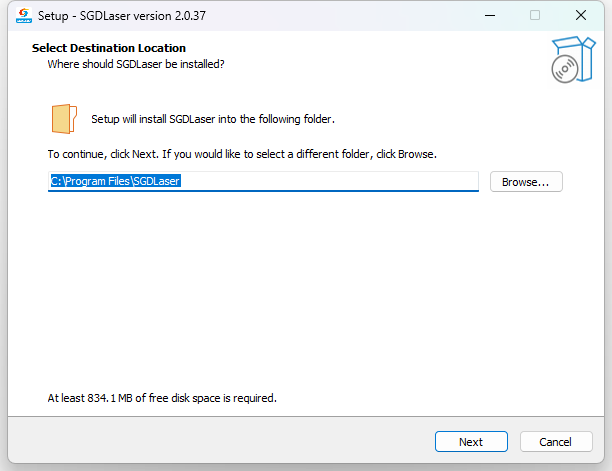This screenshot has width=612, height=471.
Task: Click the installer box and disc icon
Action: pos(573,59)
